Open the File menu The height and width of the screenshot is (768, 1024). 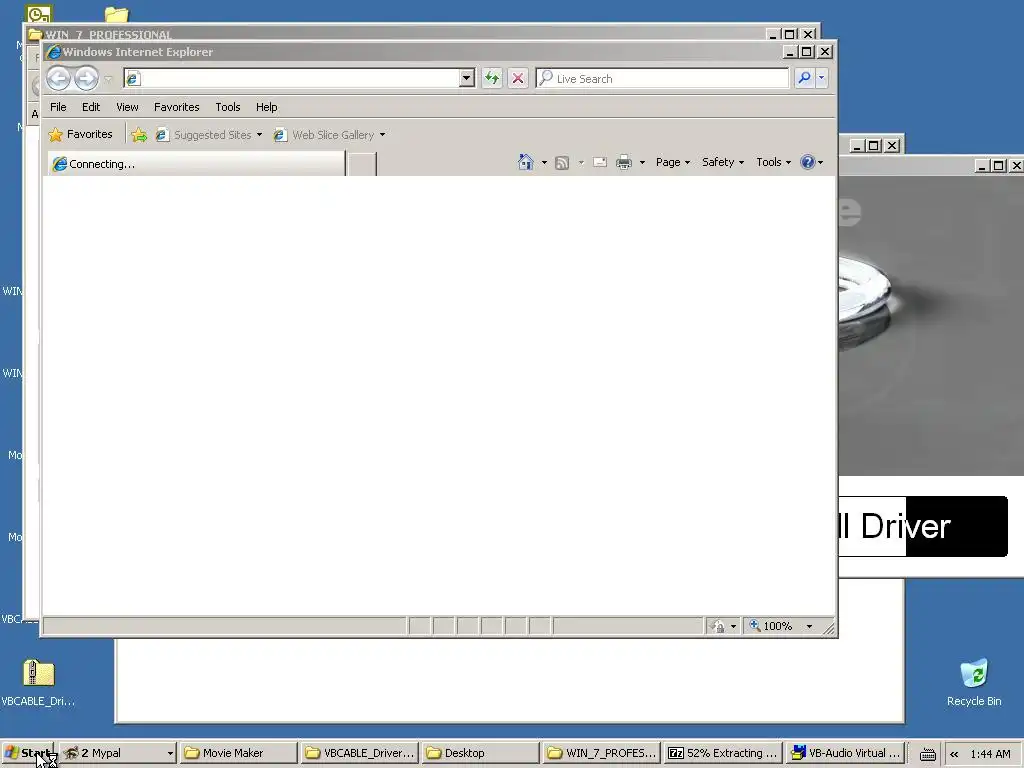58,107
